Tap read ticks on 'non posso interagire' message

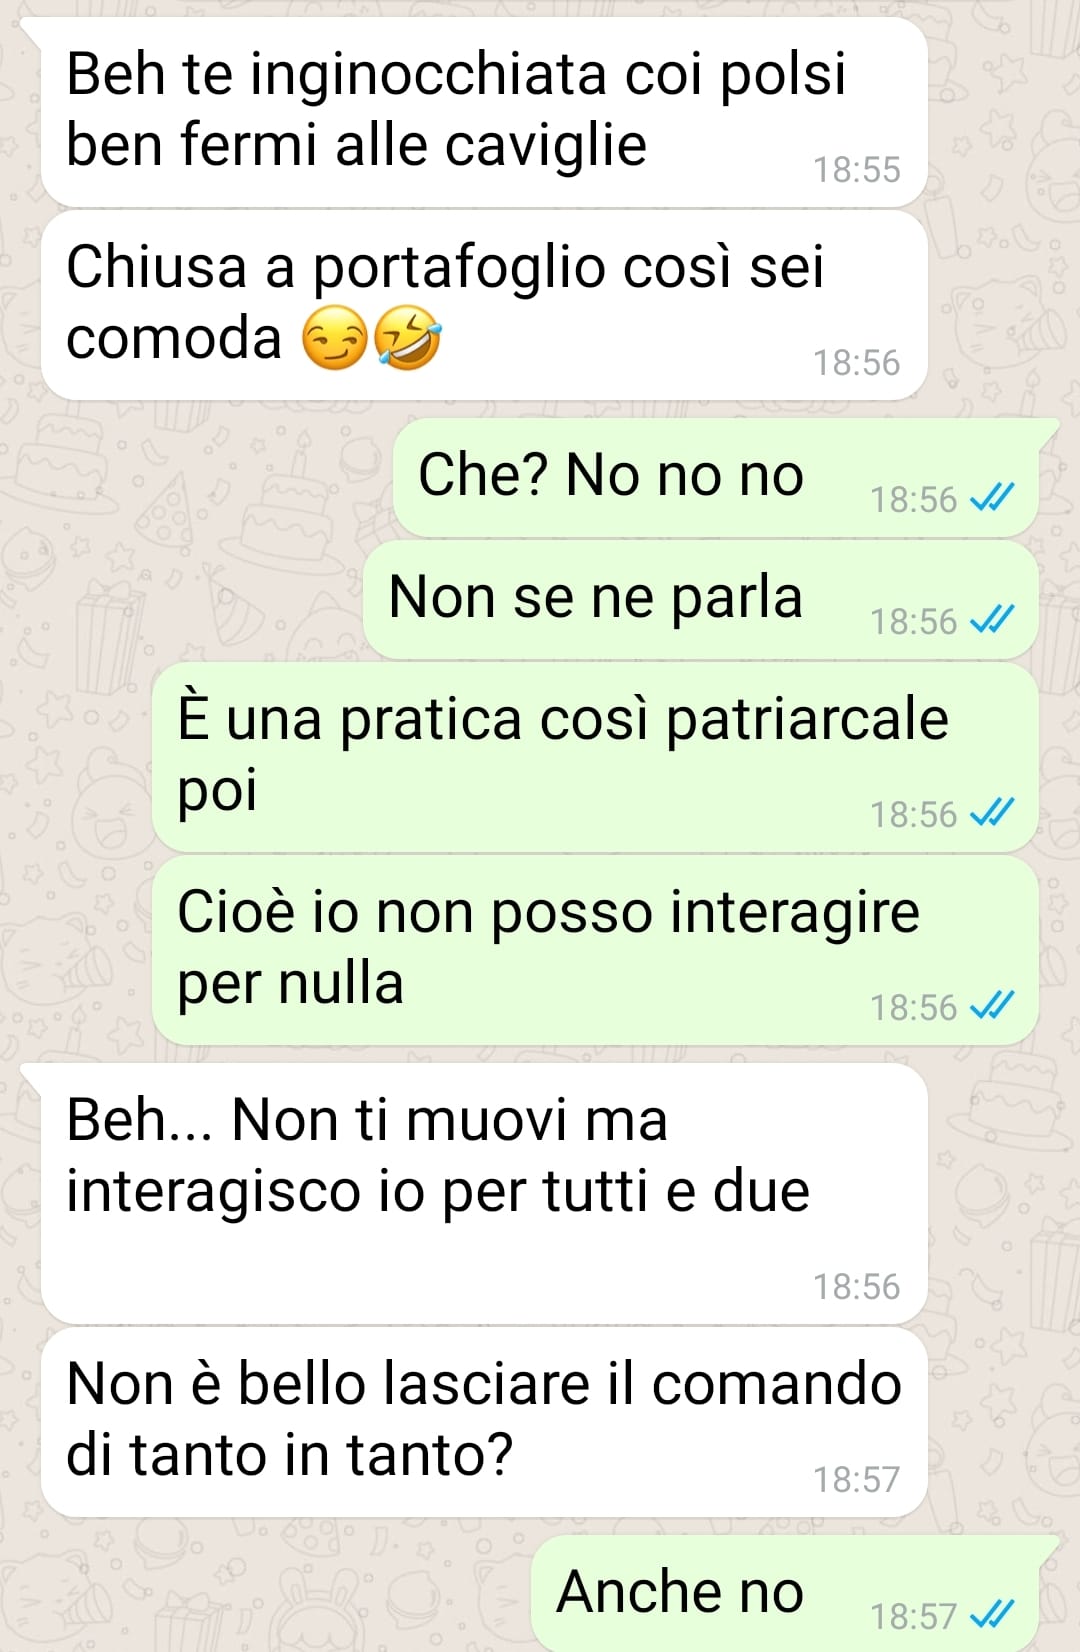[x=993, y=1006]
